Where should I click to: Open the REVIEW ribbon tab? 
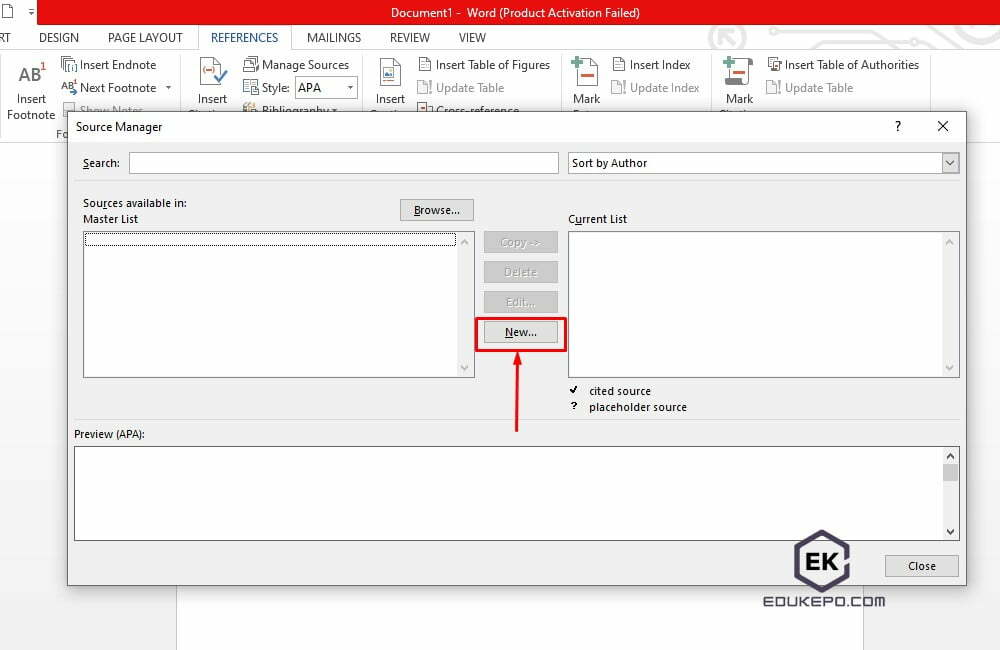(x=409, y=37)
